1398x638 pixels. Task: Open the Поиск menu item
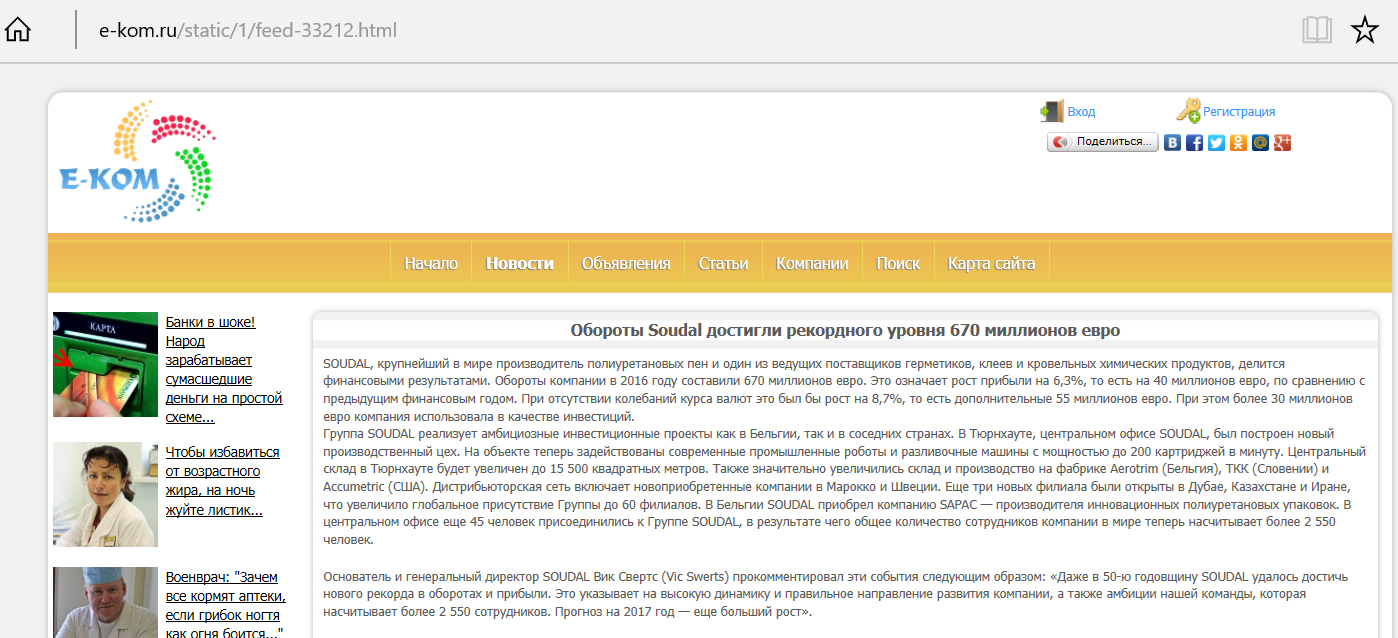click(x=898, y=263)
